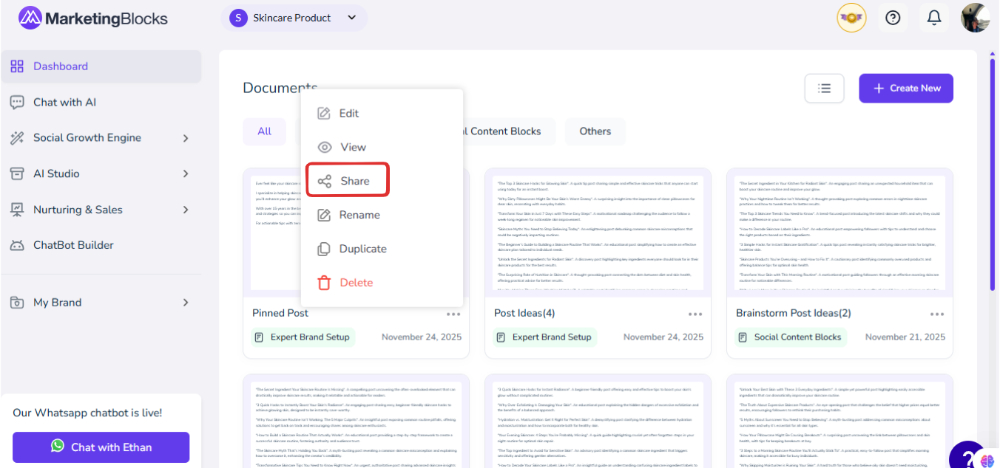Open three-dots menu for Brainstorm Post Ideas(2)
The width and height of the screenshot is (1000, 468).
[936, 314]
